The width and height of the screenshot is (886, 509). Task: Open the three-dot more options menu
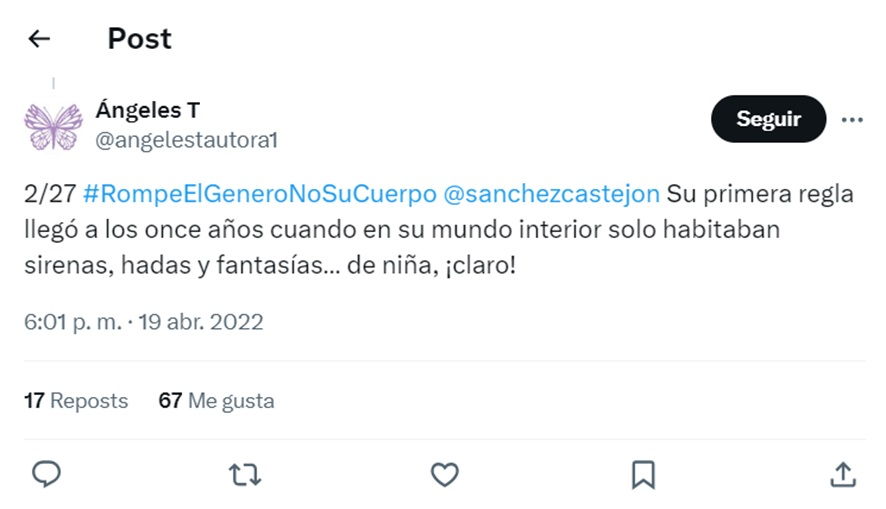[852, 119]
